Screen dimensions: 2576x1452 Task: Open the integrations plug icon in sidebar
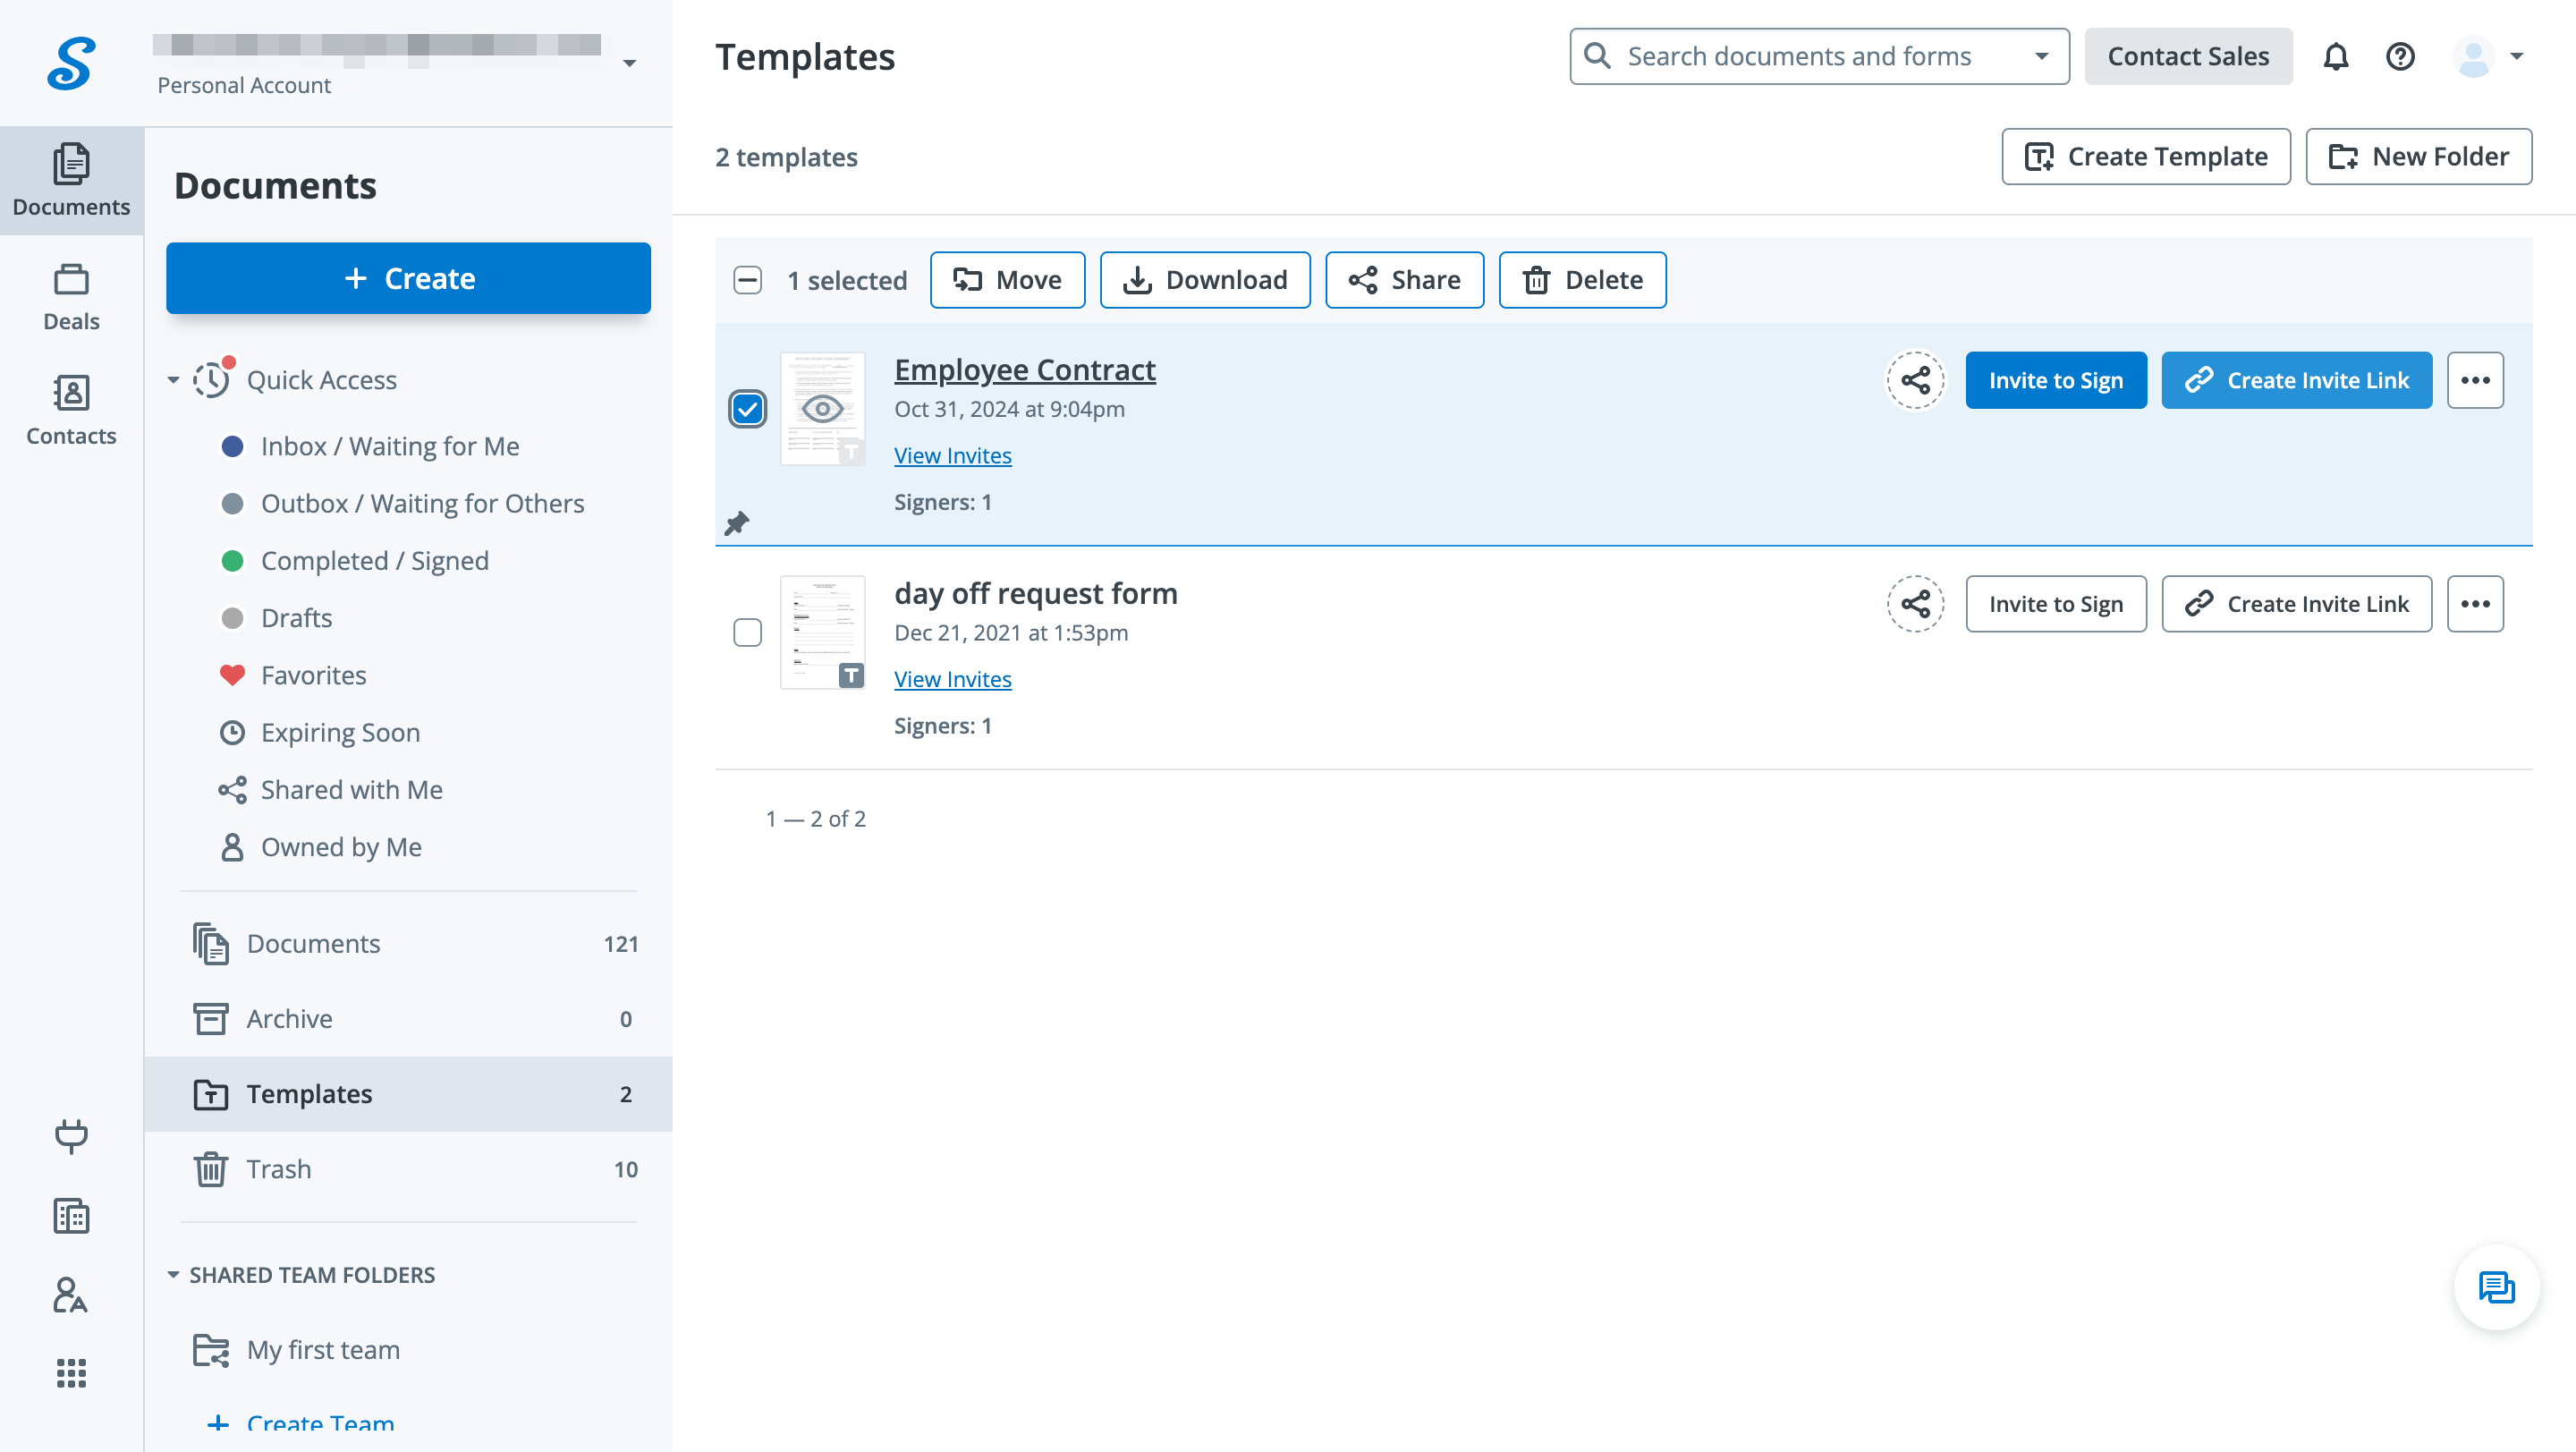[71, 1135]
